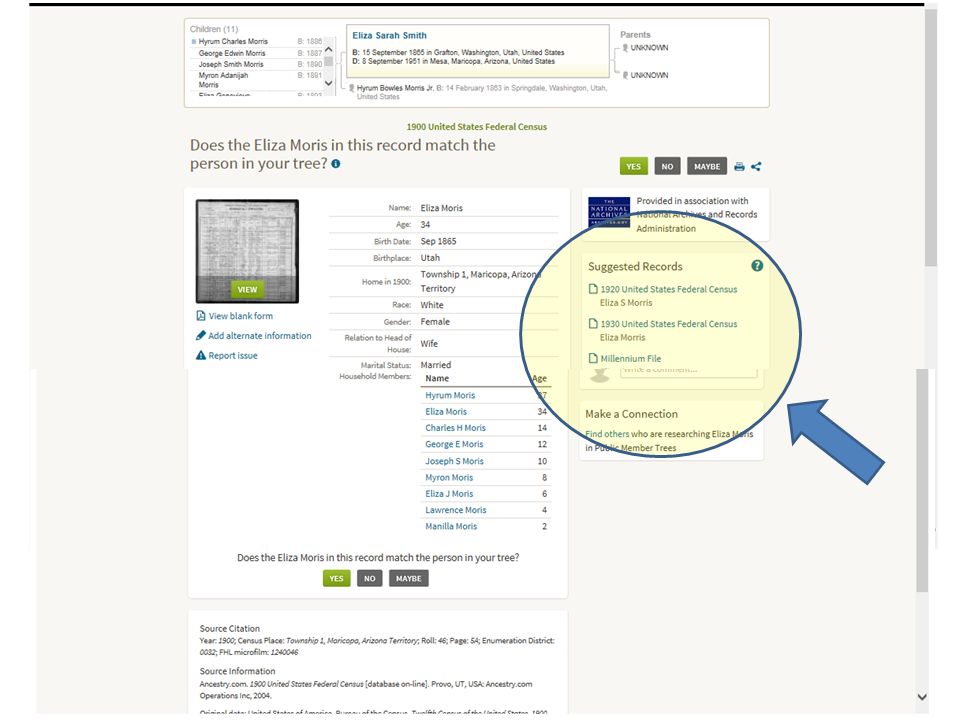Open 1930 United States Federal Census suggestion
Image resolution: width=960 pixels, height=720 pixels.
(669, 324)
